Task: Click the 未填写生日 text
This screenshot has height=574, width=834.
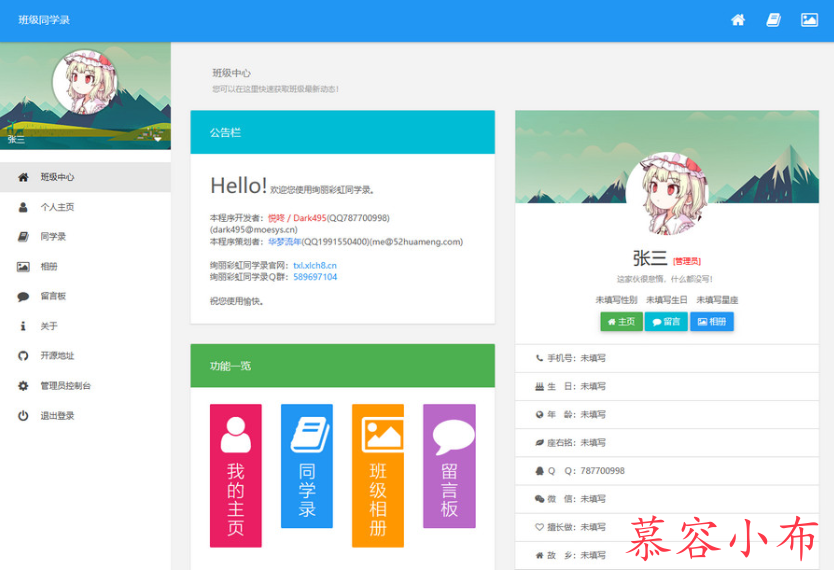Action: coord(666,300)
